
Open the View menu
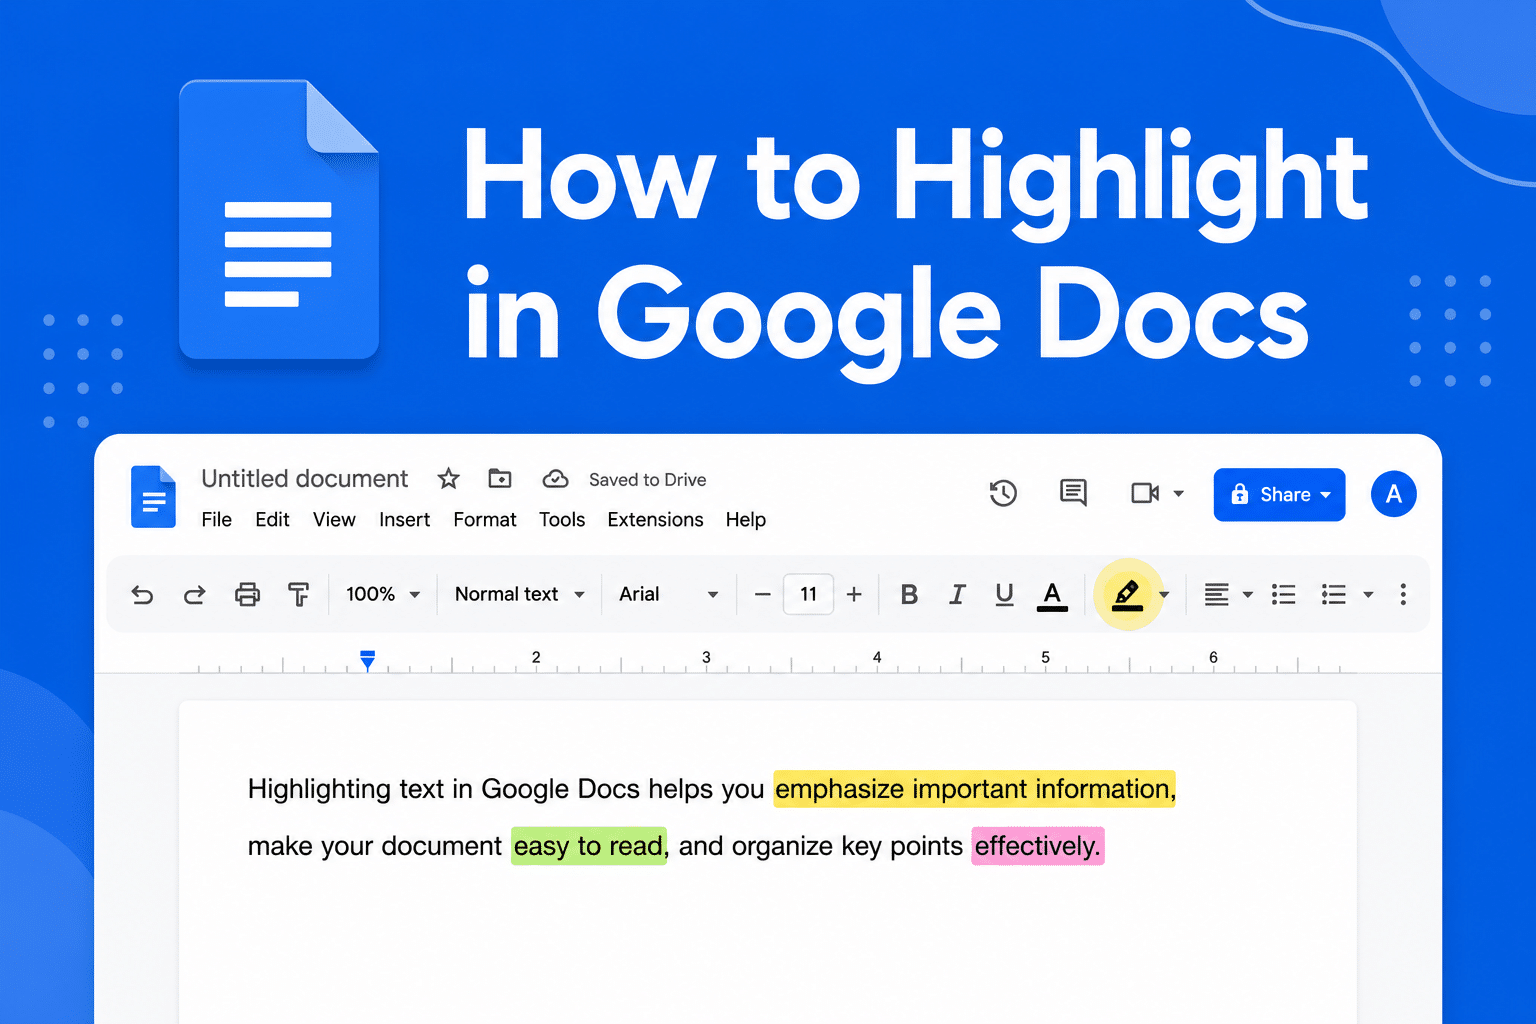(334, 520)
